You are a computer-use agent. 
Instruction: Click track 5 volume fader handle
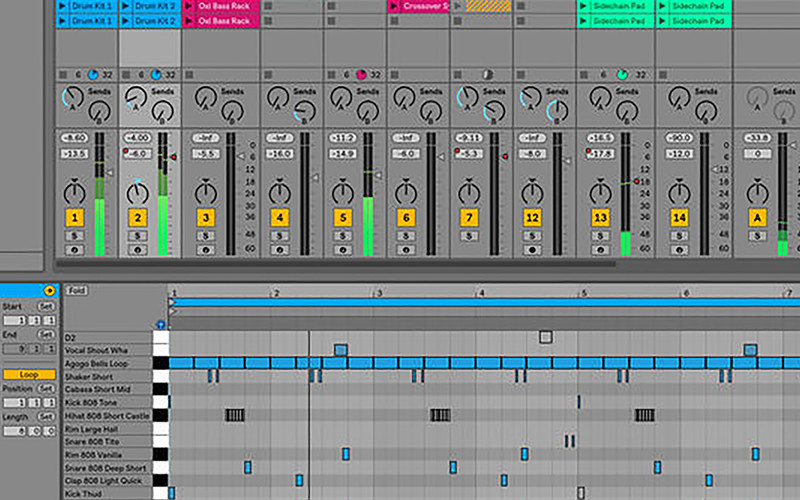click(378, 176)
